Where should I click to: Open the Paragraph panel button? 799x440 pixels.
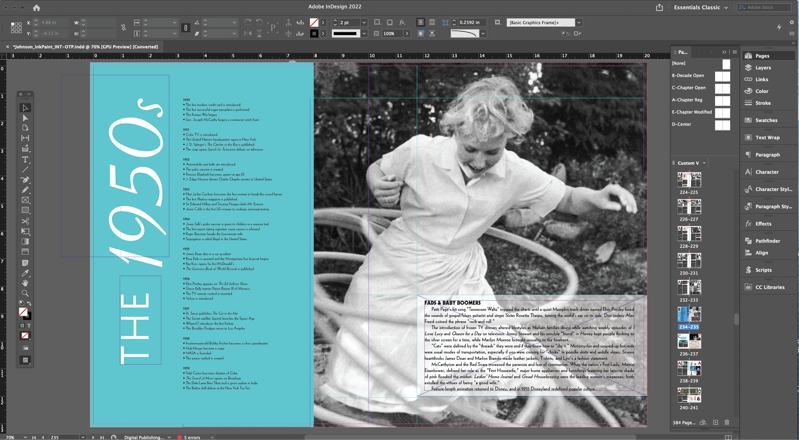click(767, 154)
